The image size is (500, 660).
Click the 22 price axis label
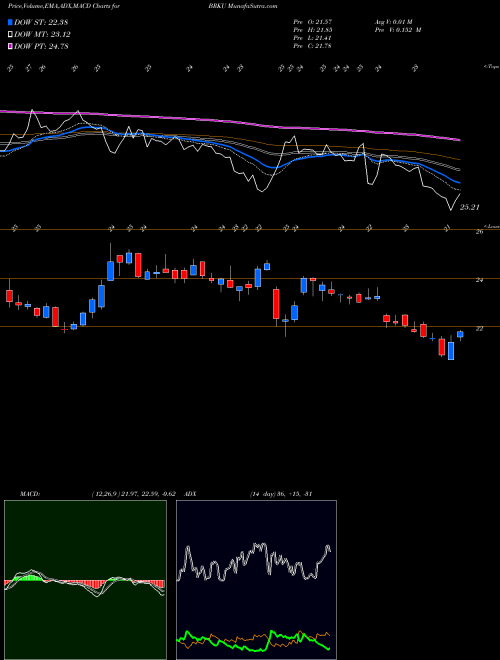[479, 329]
